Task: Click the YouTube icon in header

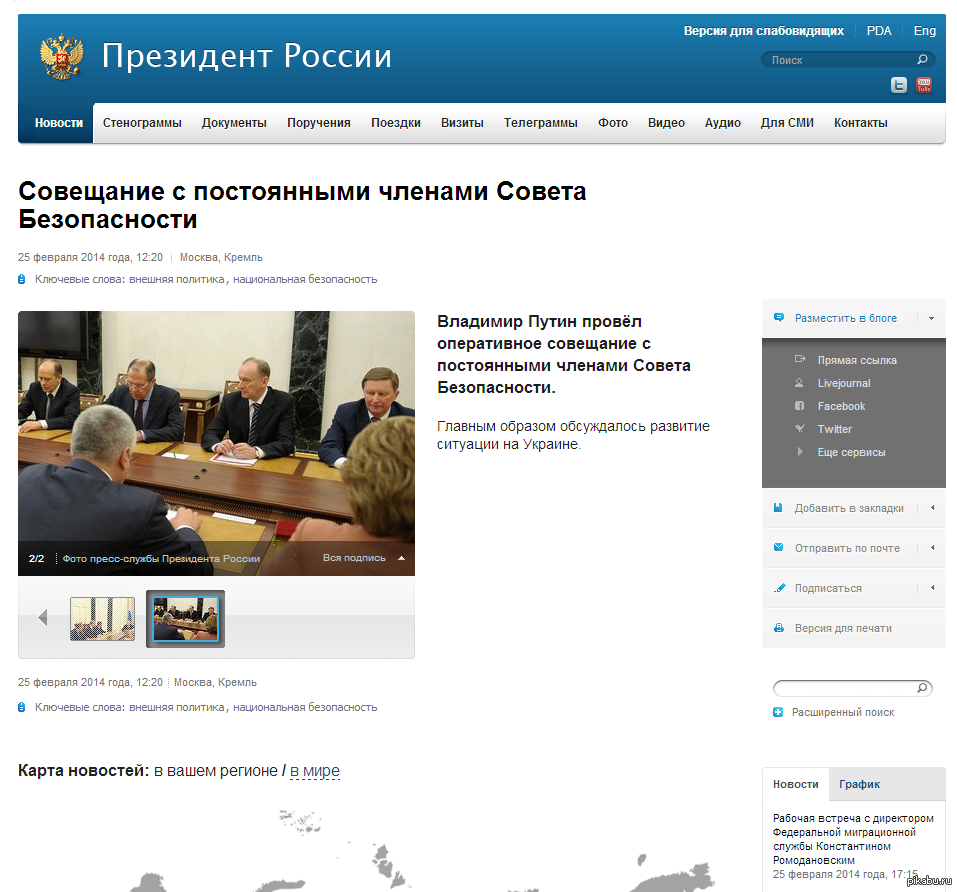Action: [924, 85]
